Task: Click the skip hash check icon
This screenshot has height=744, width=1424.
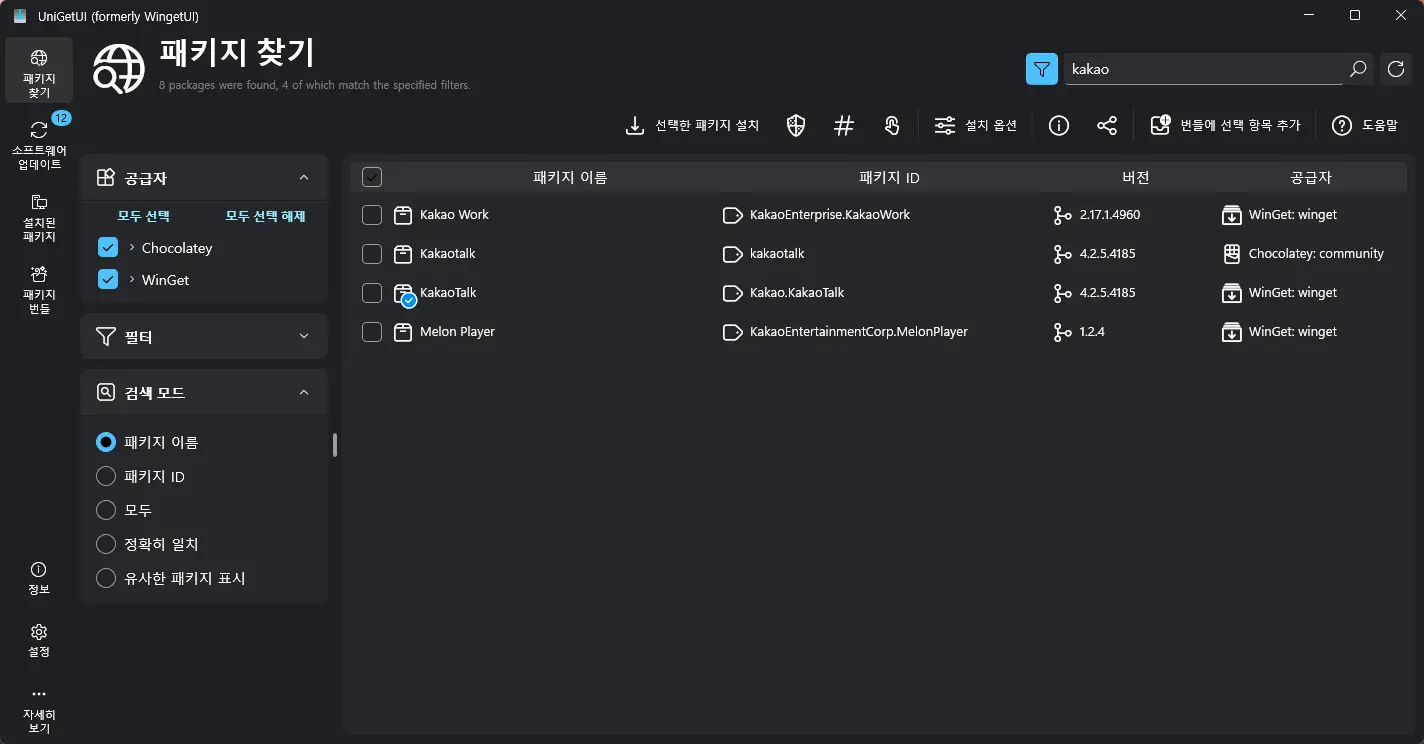Action: coord(844,125)
